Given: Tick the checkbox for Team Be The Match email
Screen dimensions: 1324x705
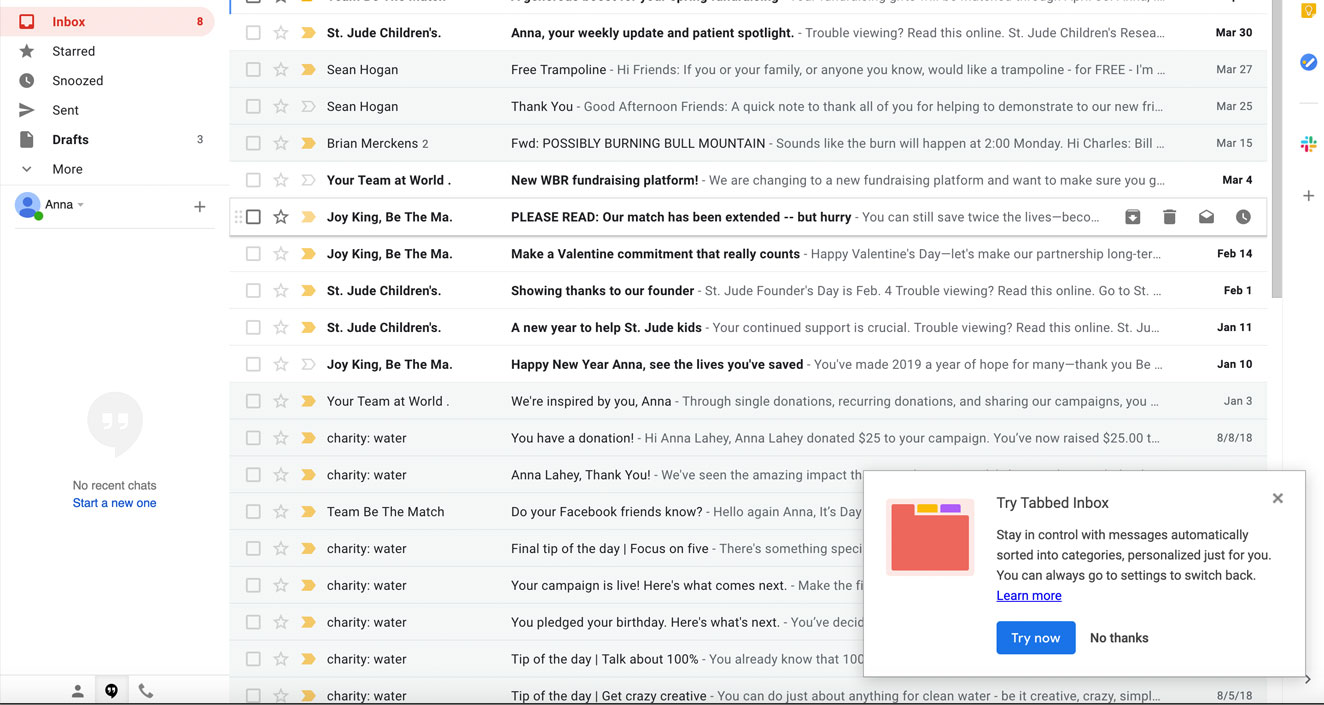Looking at the screenshot, I should pyautogui.click(x=253, y=512).
